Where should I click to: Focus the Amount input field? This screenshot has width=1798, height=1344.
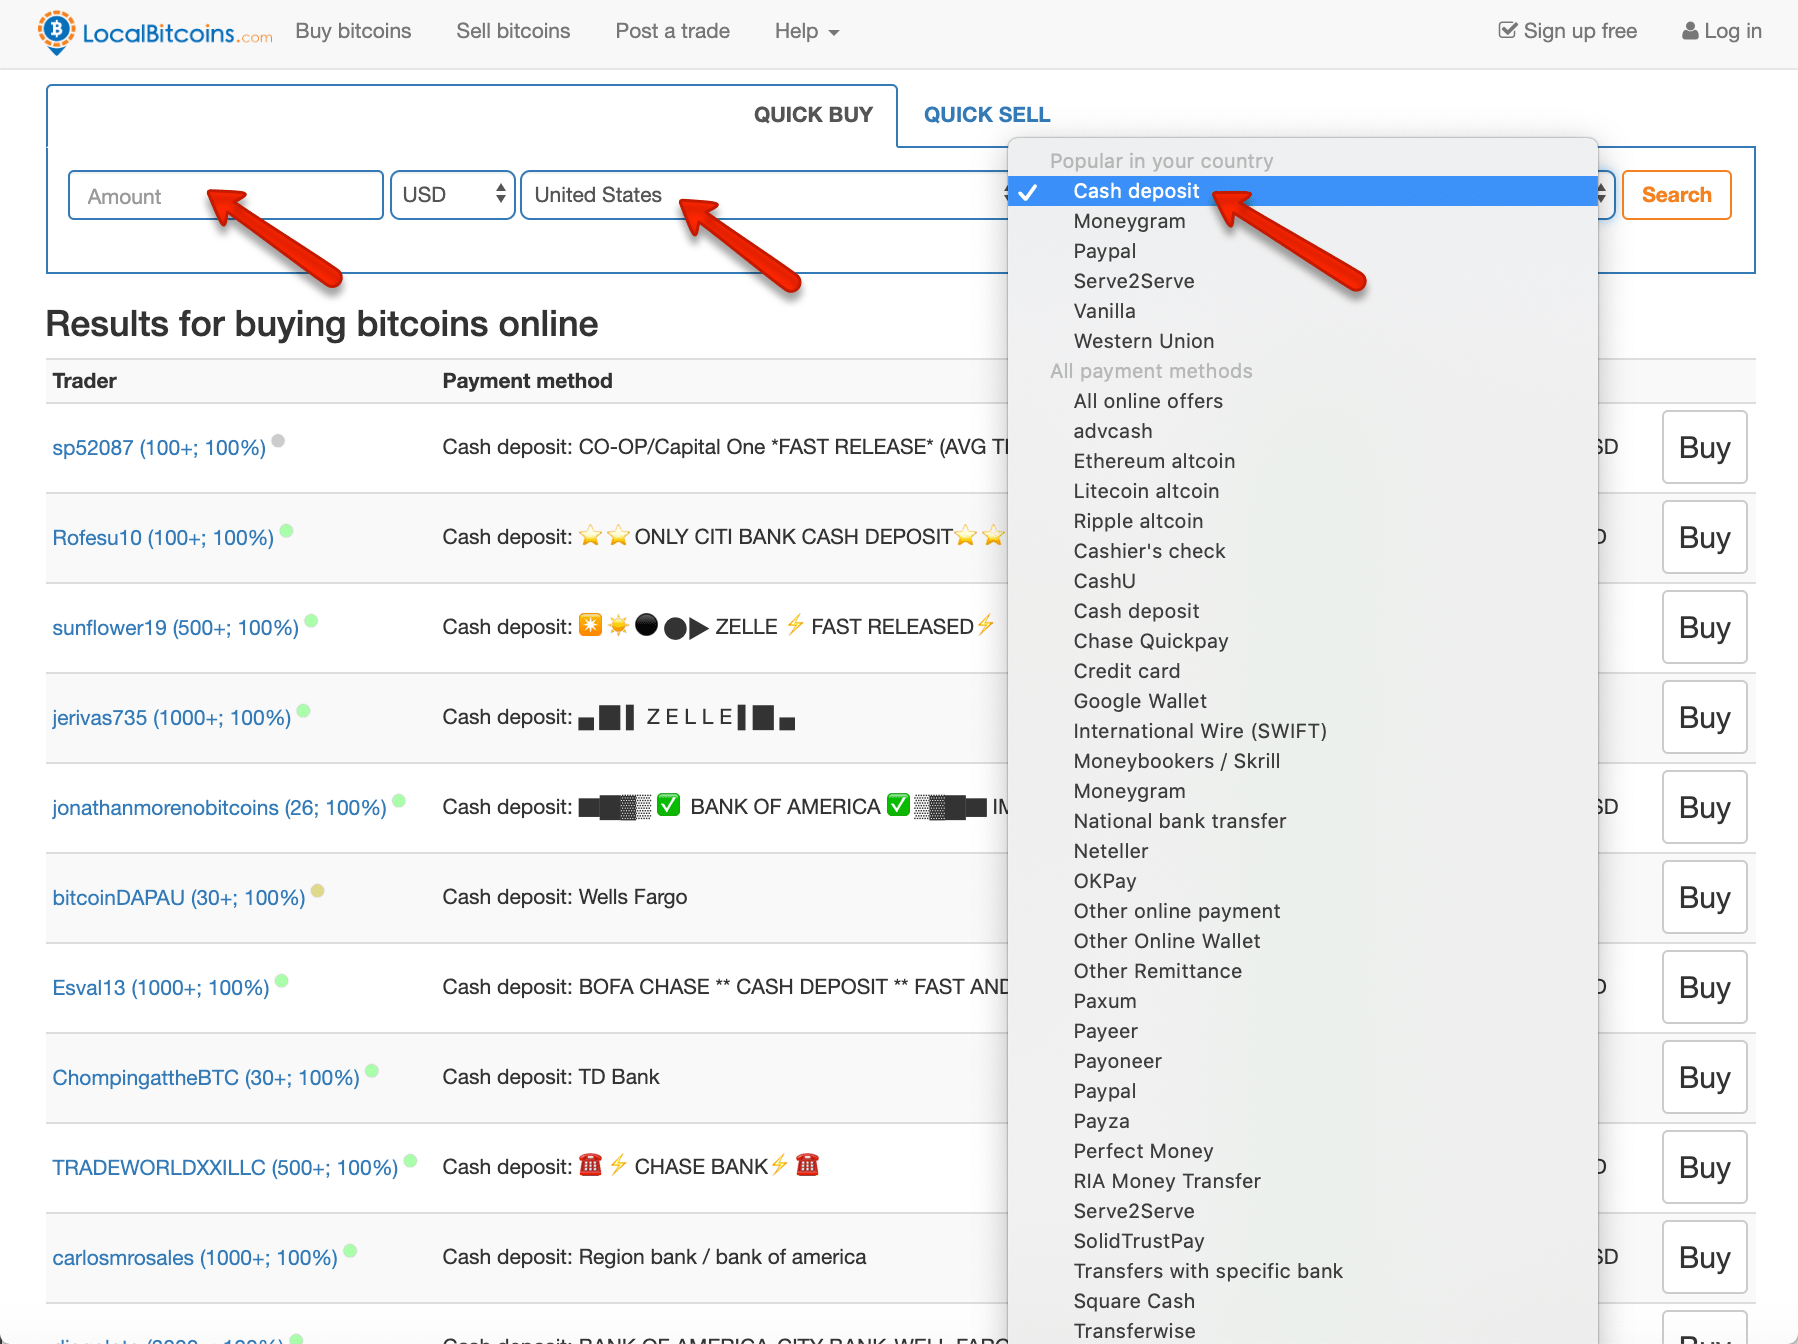pos(226,195)
